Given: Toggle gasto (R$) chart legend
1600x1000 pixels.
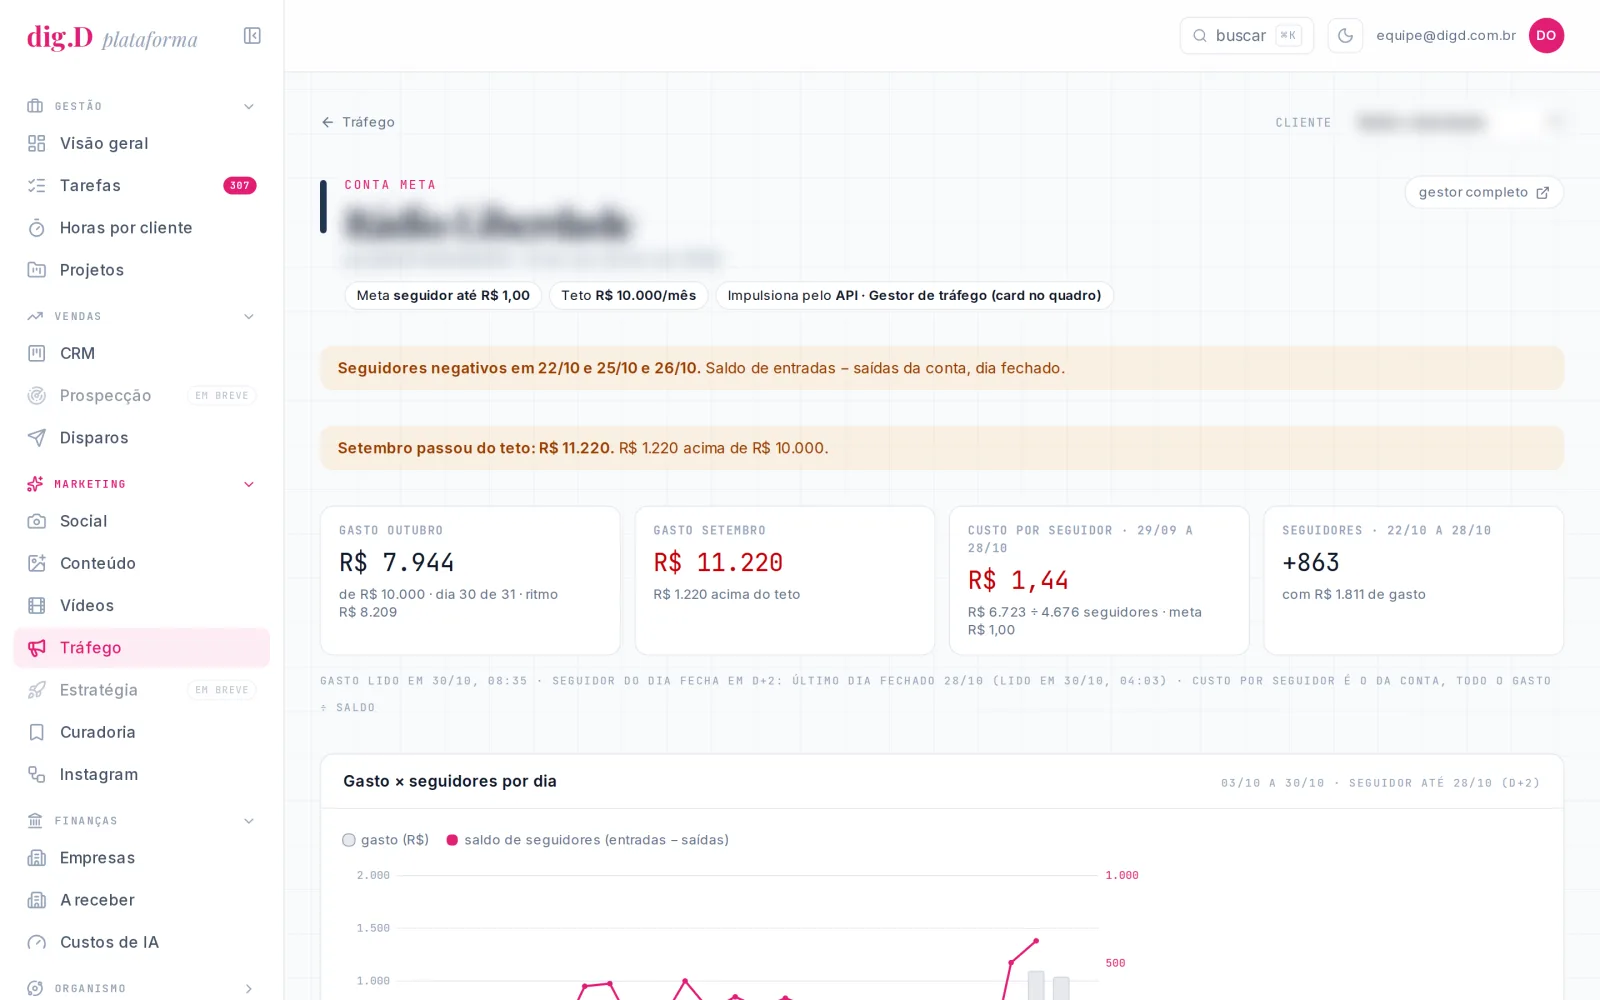Looking at the screenshot, I should click(386, 840).
